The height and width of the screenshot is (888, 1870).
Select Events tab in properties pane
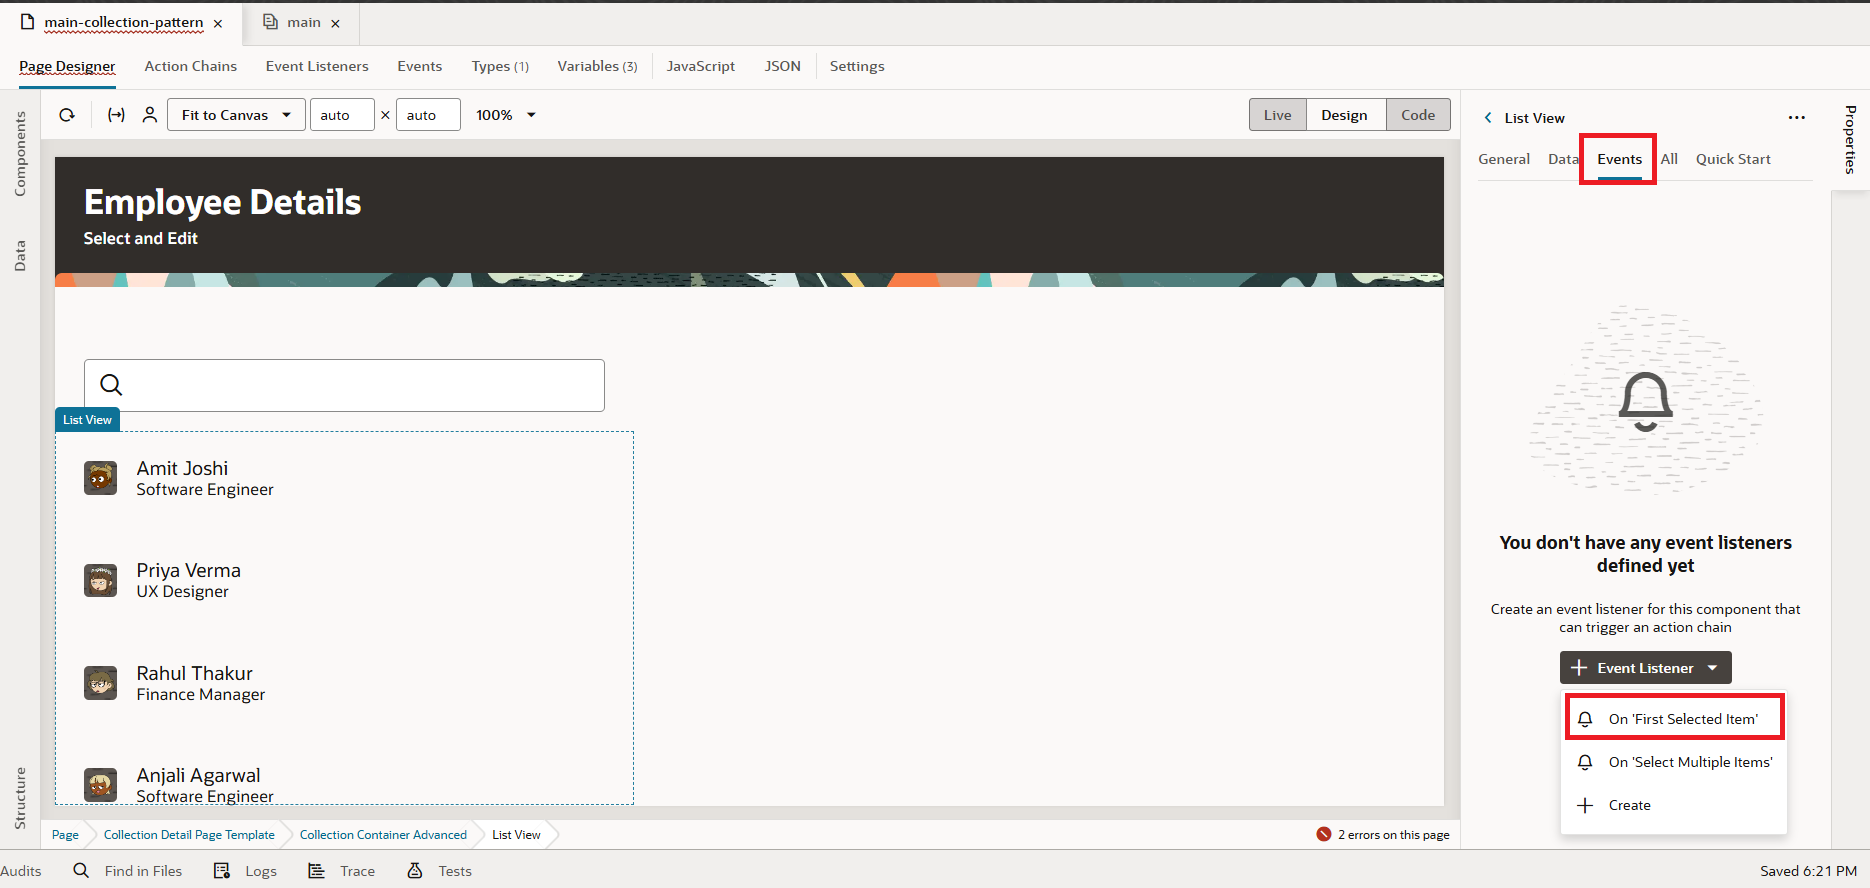tap(1619, 159)
